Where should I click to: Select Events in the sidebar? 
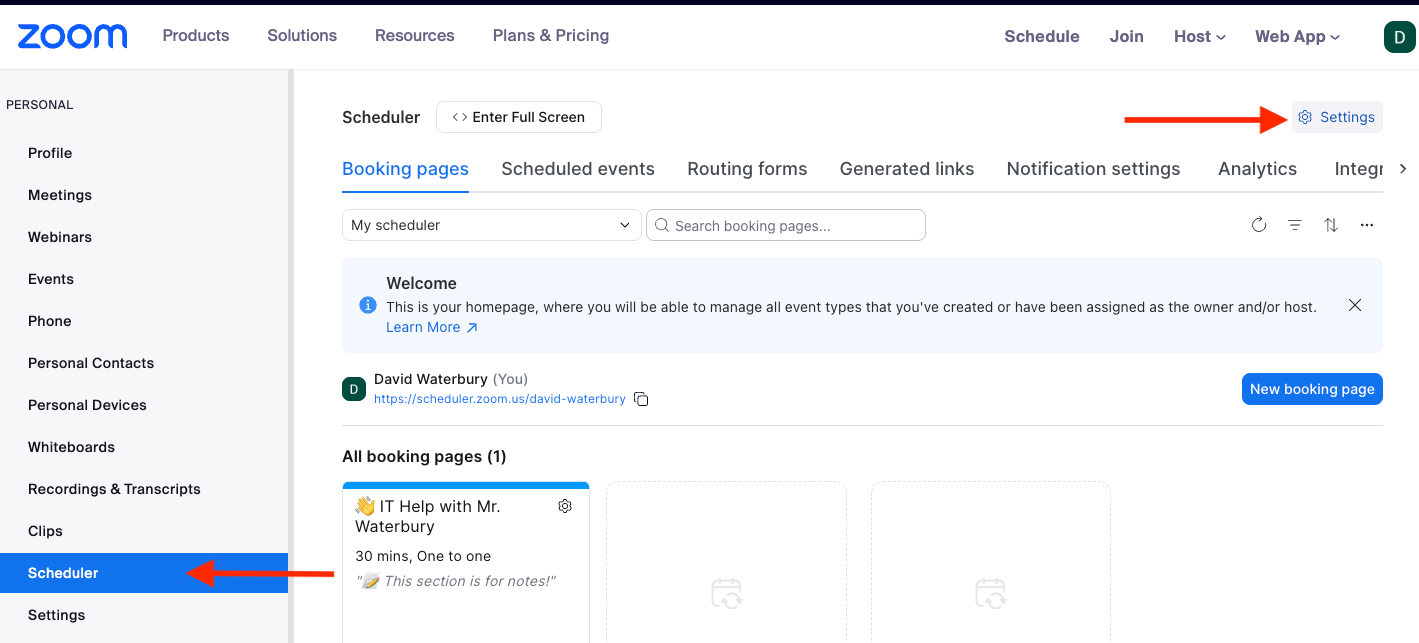pos(51,279)
